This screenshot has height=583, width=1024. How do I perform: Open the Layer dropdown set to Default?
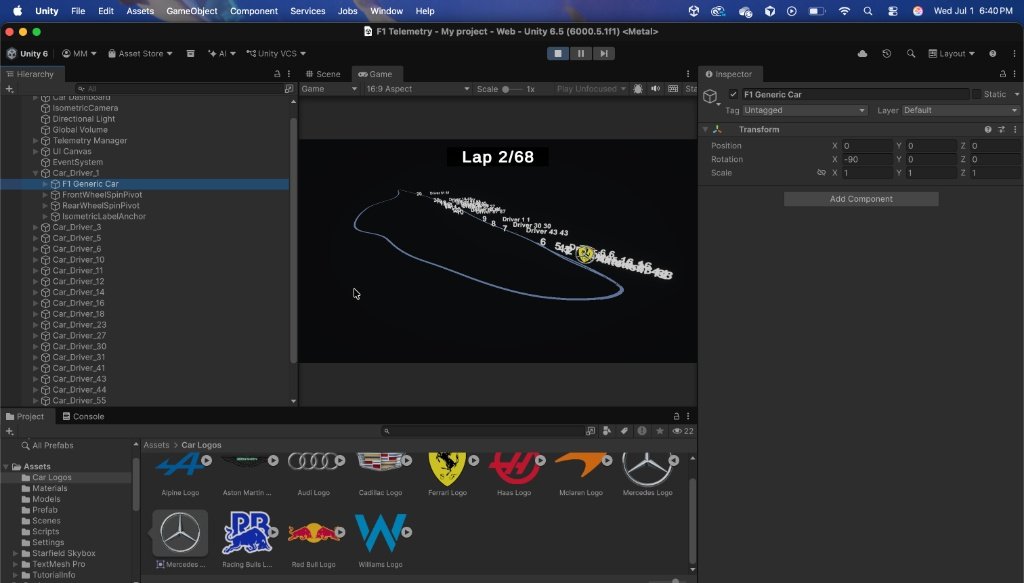coord(961,110)
